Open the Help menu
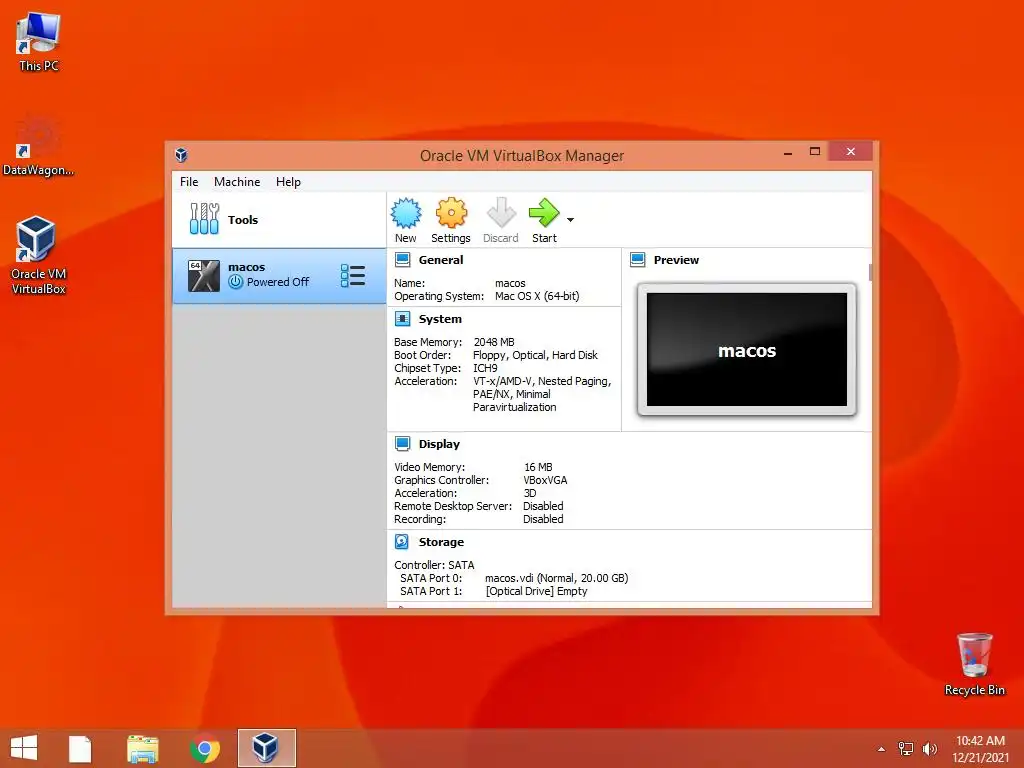Viewport: 1024px width, 768px height. pos(288,182)
